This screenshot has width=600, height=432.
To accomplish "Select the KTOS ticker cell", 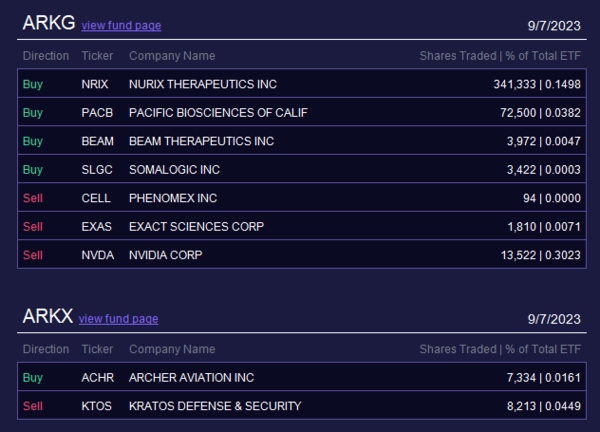I will coord(96,406).
